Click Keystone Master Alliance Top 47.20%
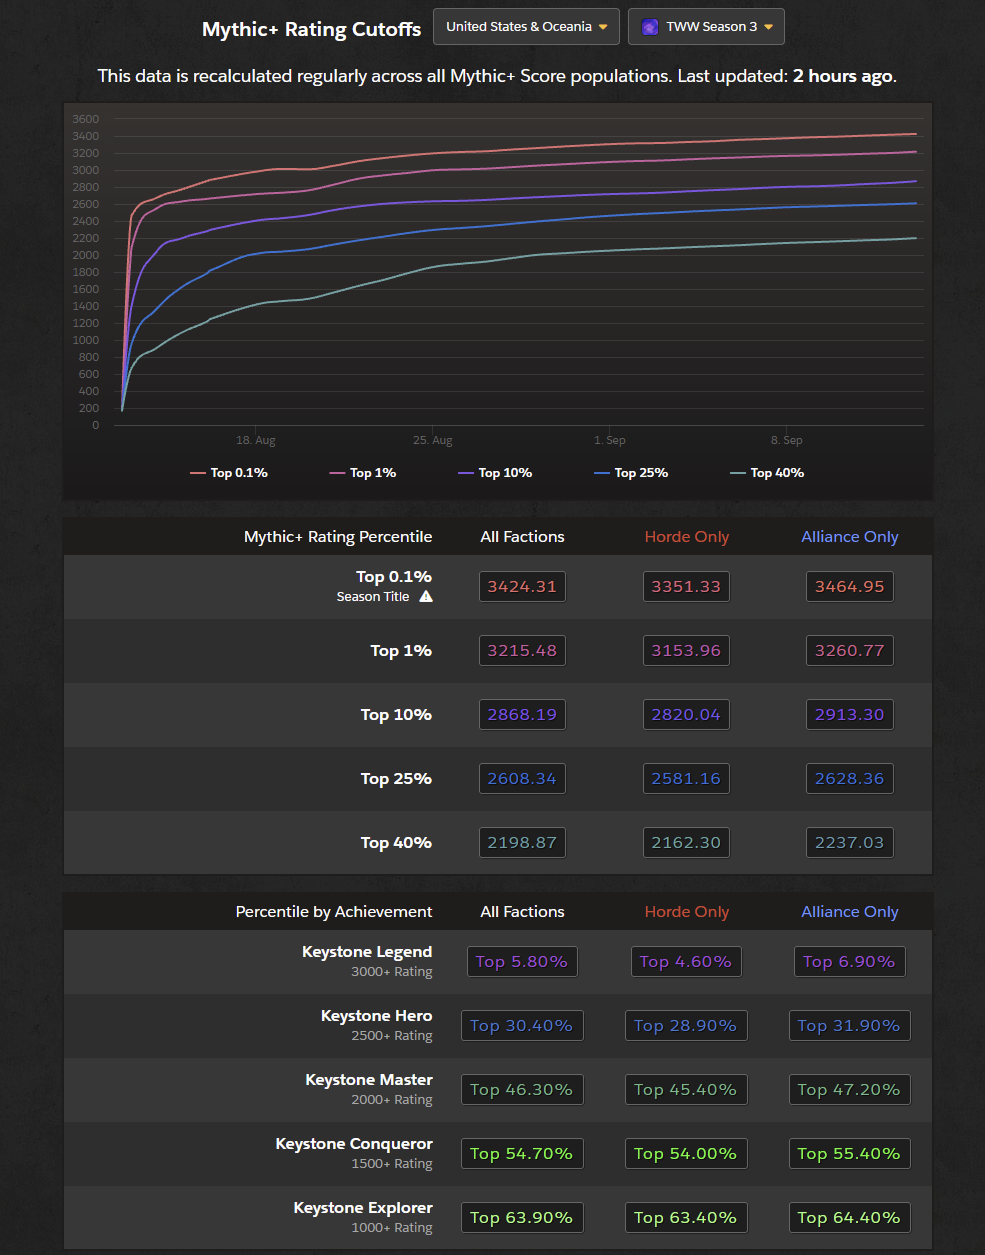985x1255 pixels. 850,1090
